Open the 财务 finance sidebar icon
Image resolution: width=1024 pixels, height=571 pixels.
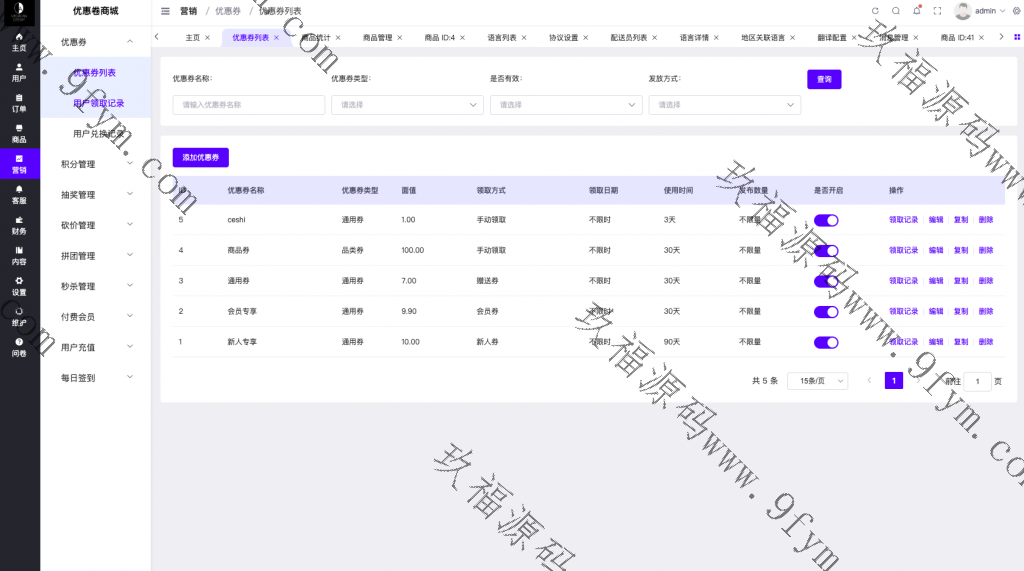[19, 225]
